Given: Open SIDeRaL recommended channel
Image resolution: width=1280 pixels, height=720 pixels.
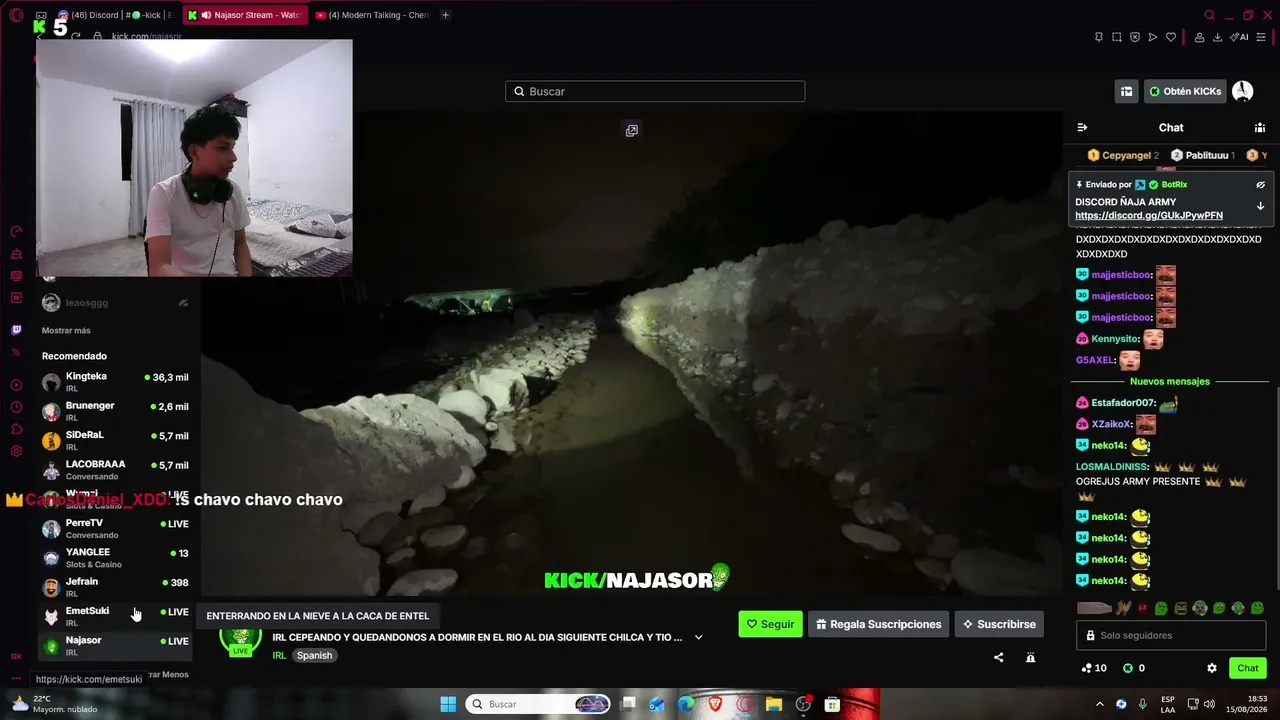Looking at the screenshot, I should click(116, 441).
